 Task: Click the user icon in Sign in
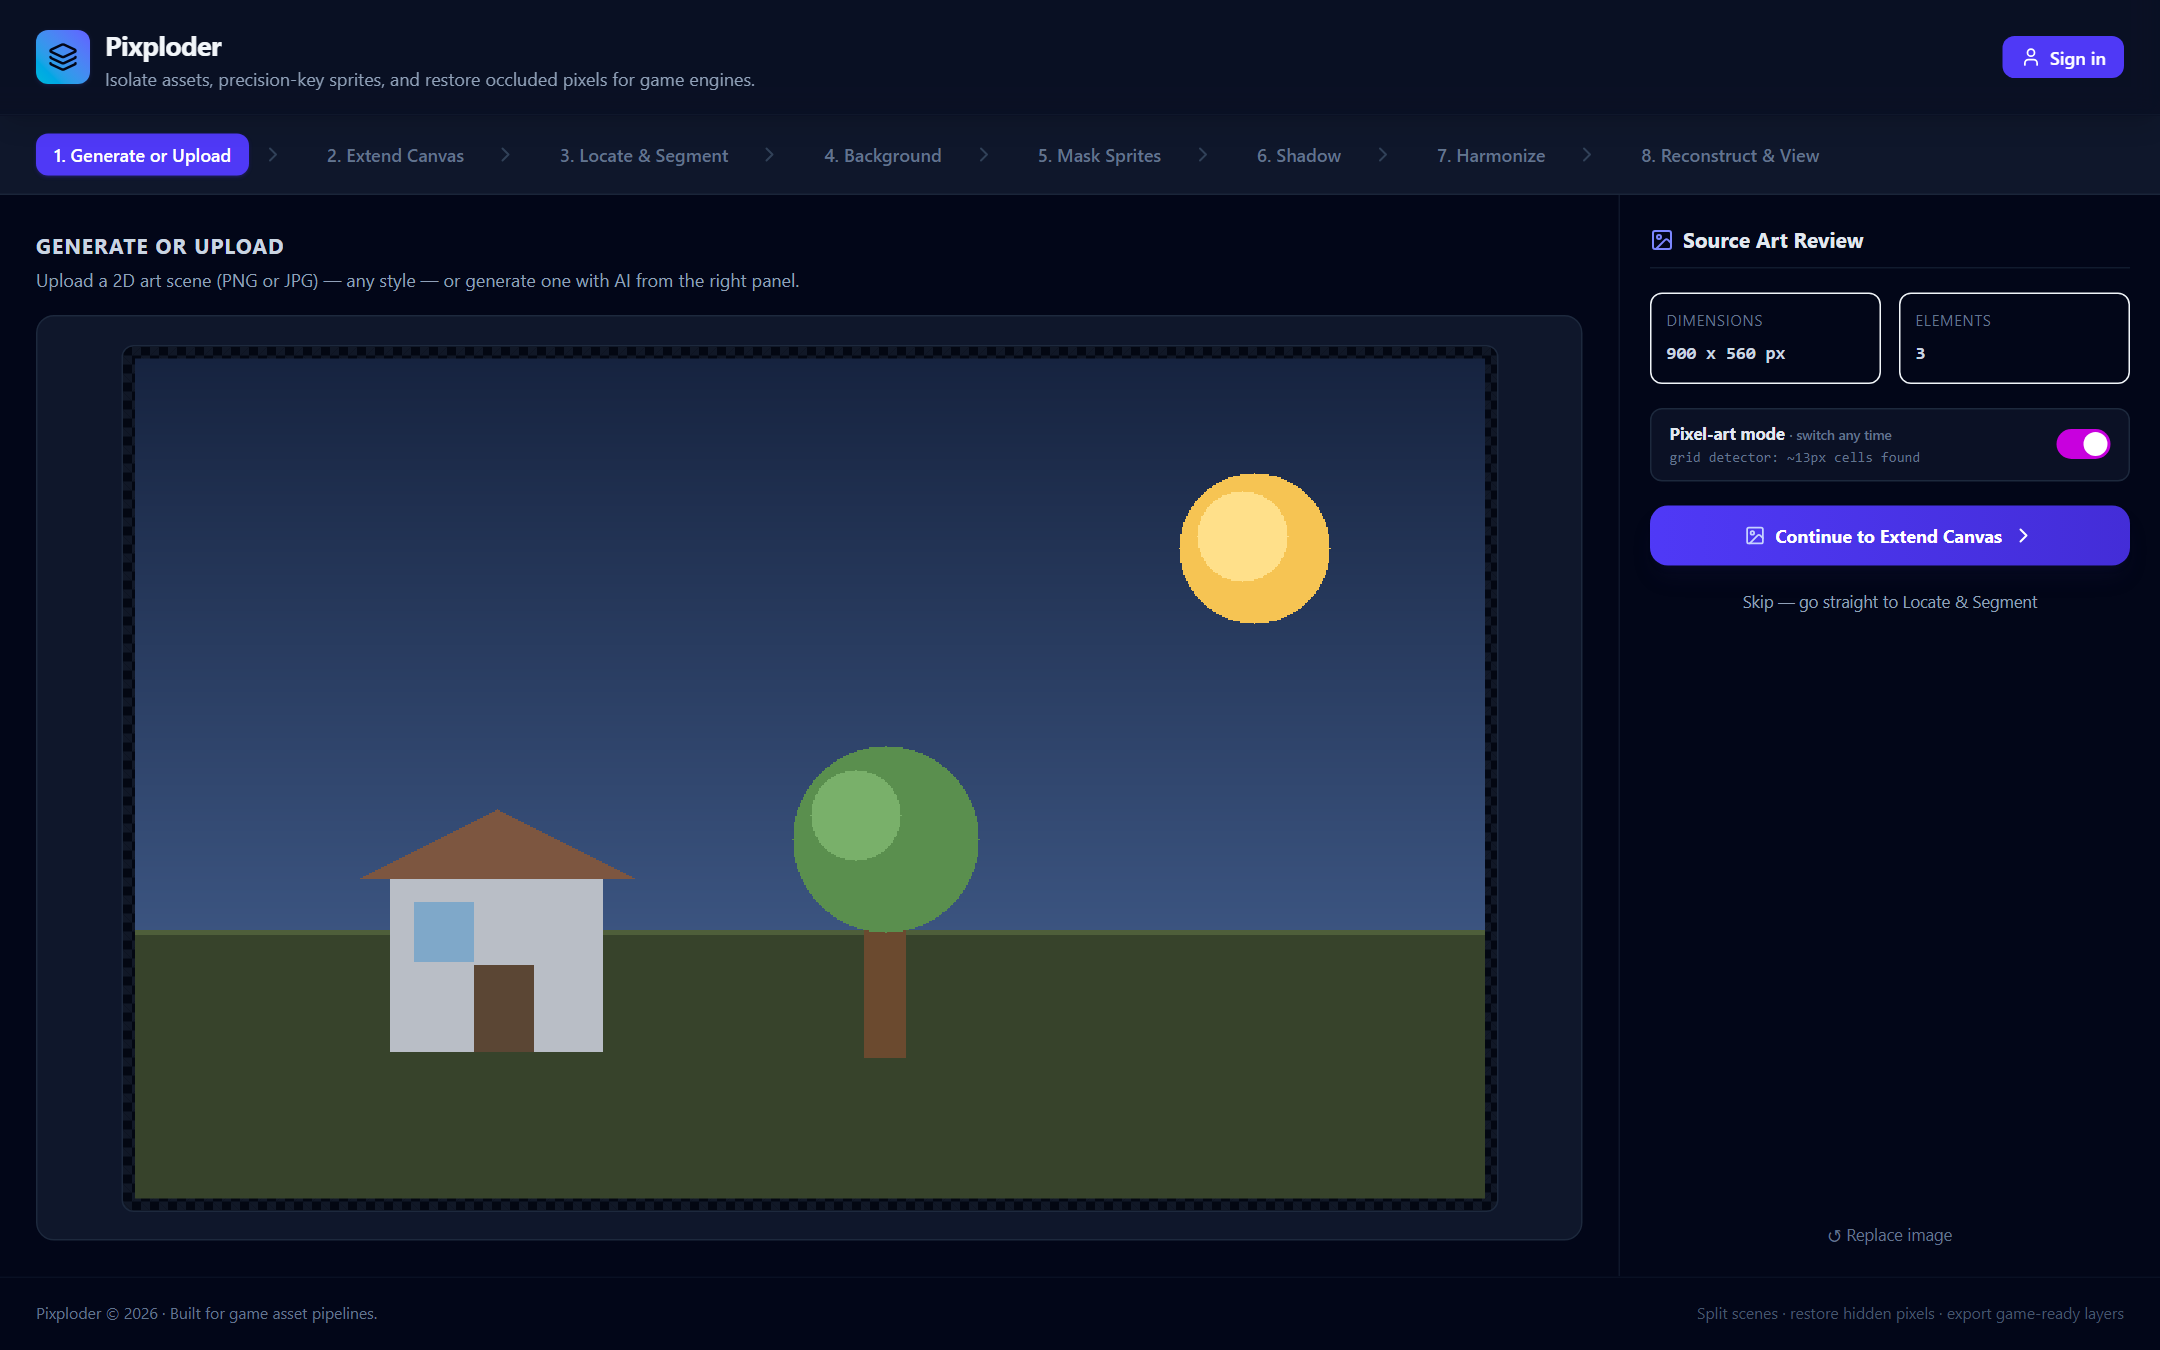(x=2031, y=58)
